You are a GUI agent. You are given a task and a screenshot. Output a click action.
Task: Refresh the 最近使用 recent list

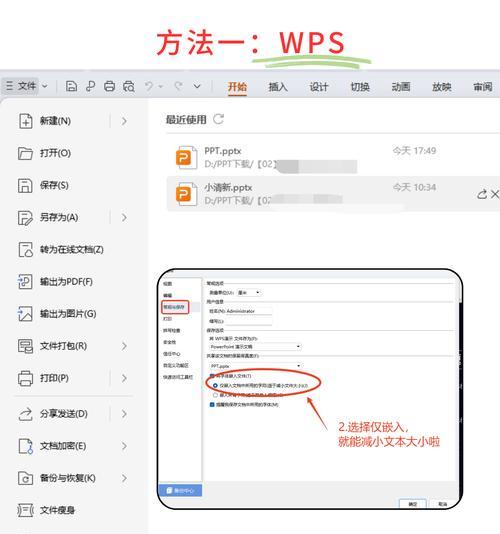219,119
